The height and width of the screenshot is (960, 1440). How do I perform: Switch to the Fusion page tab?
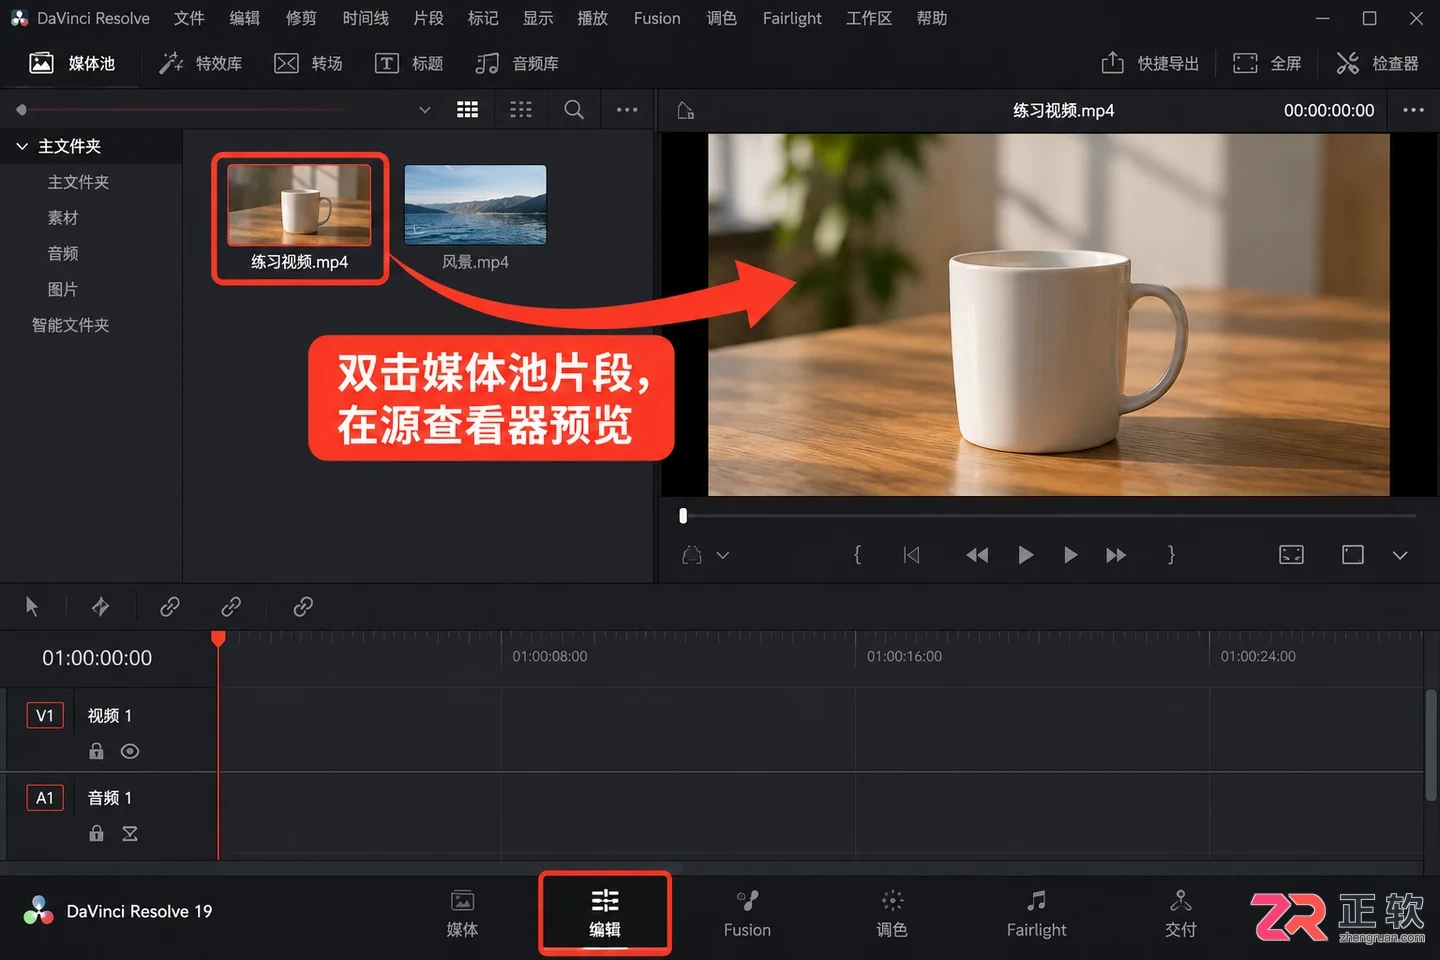coord(747,914)
